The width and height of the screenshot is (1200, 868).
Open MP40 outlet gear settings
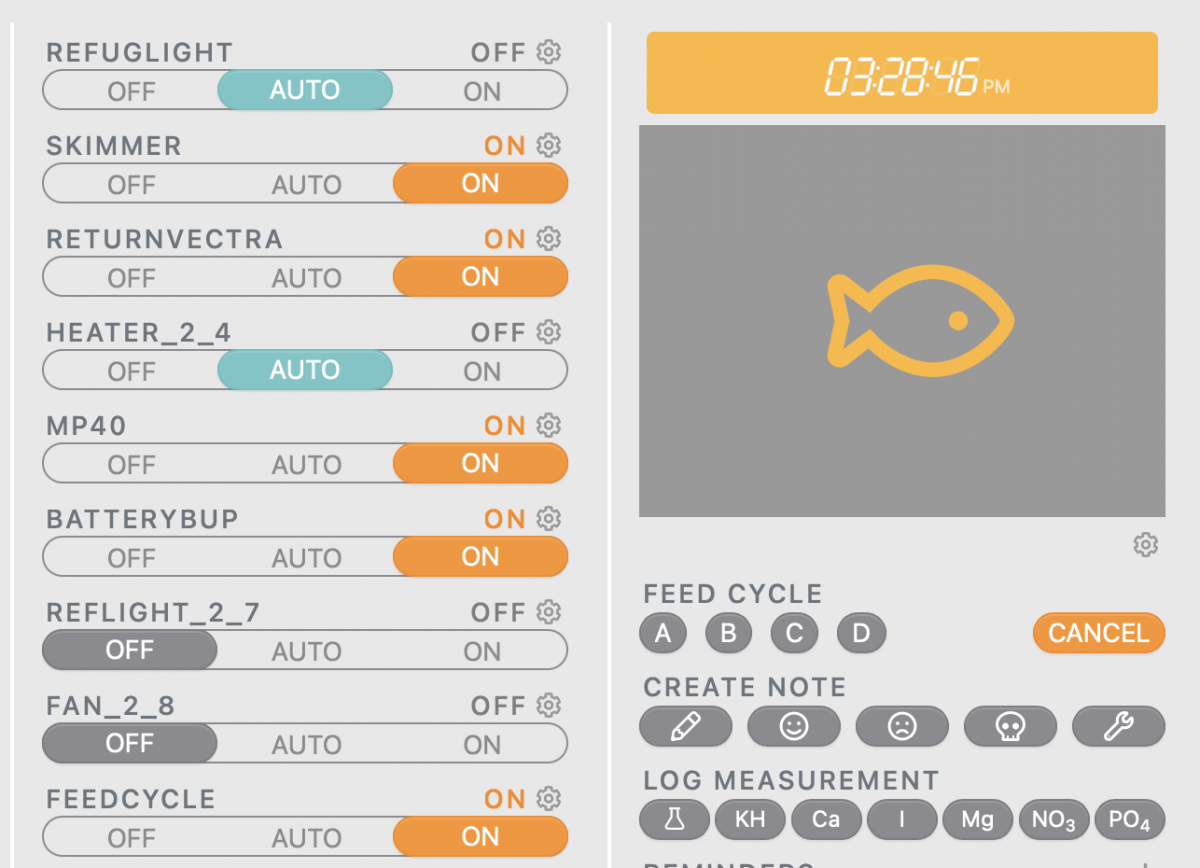tap(548, 426)
